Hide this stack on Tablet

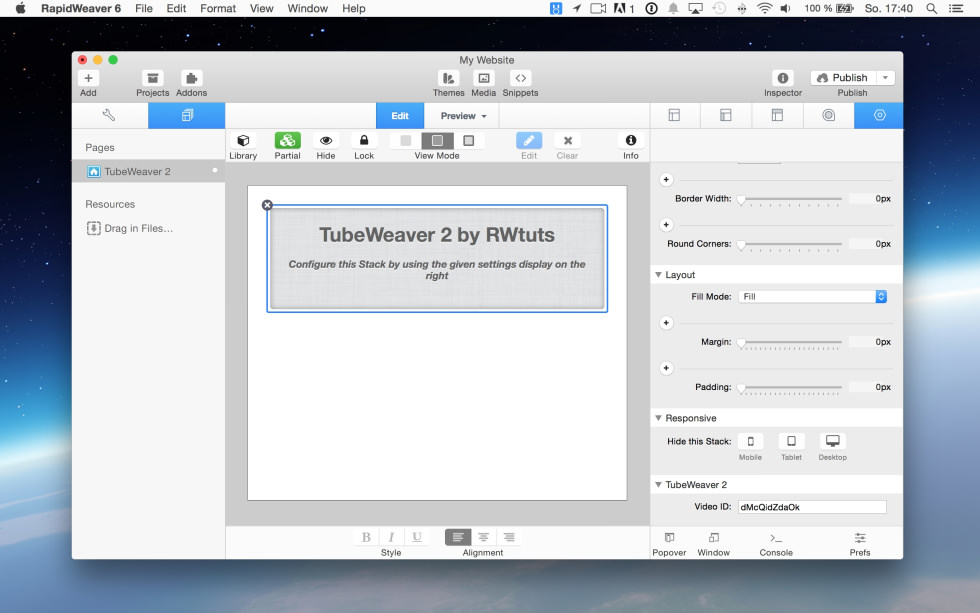(x=791, y=441)
